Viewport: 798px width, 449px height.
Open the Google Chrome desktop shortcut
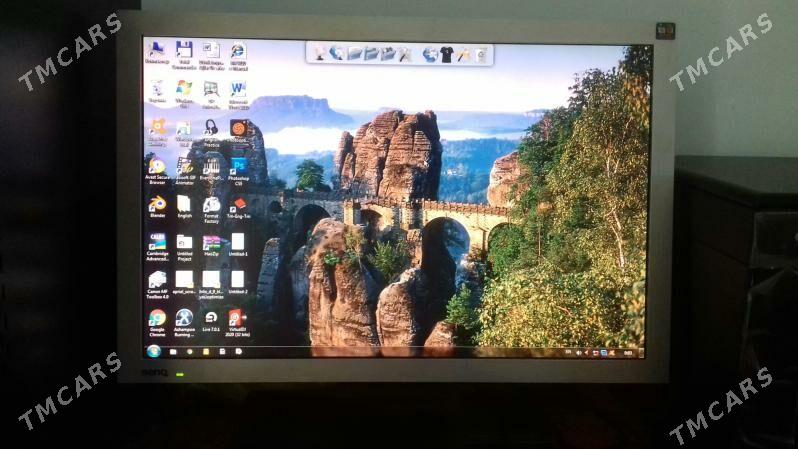[x=158, y=318]
